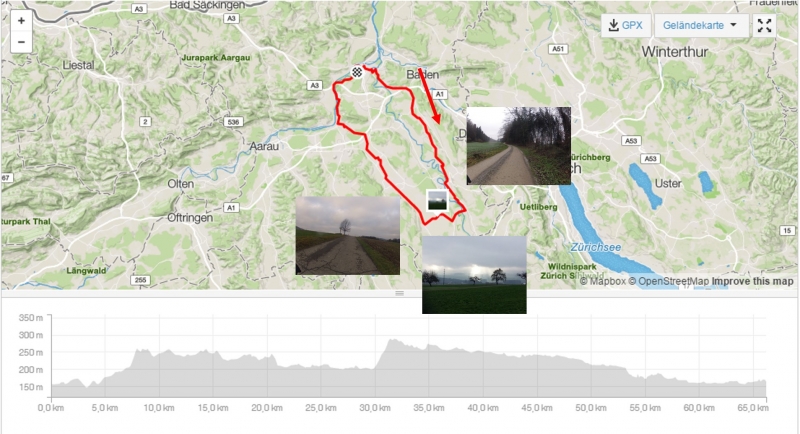Click the Winterthur city label
This screenshot has width=800, height=434.
click(674, 52)
